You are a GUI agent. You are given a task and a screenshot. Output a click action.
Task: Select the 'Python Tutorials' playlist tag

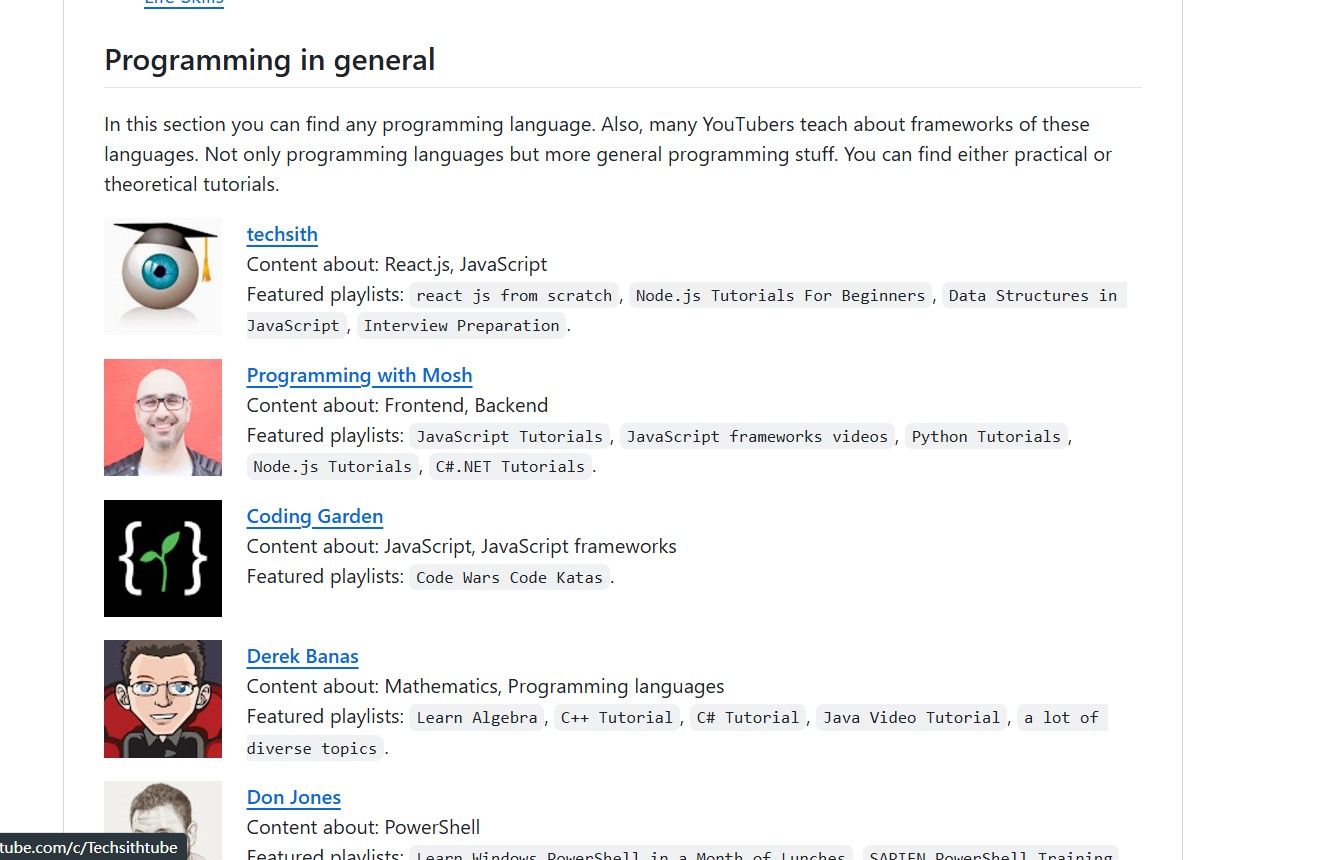[986, 436]
